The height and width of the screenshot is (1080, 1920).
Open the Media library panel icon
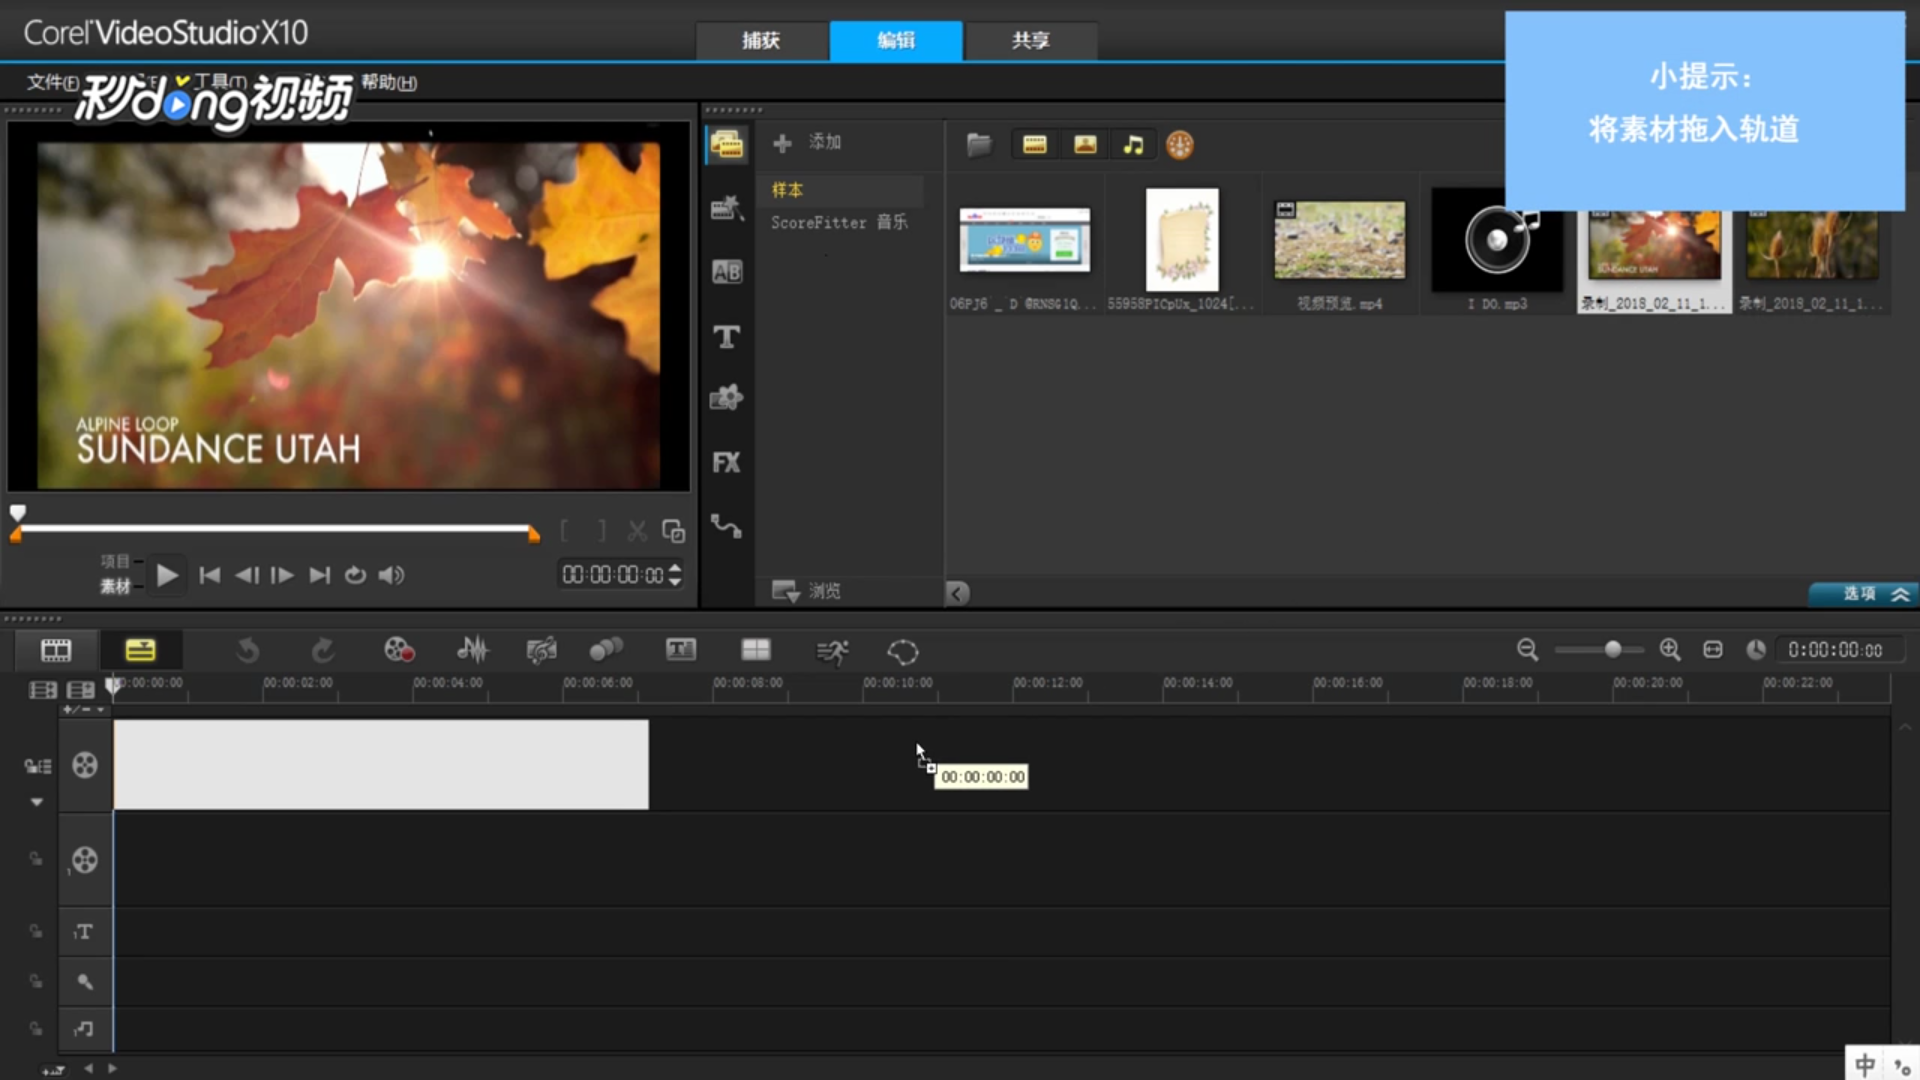pyautogui.click(x=726, y=145)
